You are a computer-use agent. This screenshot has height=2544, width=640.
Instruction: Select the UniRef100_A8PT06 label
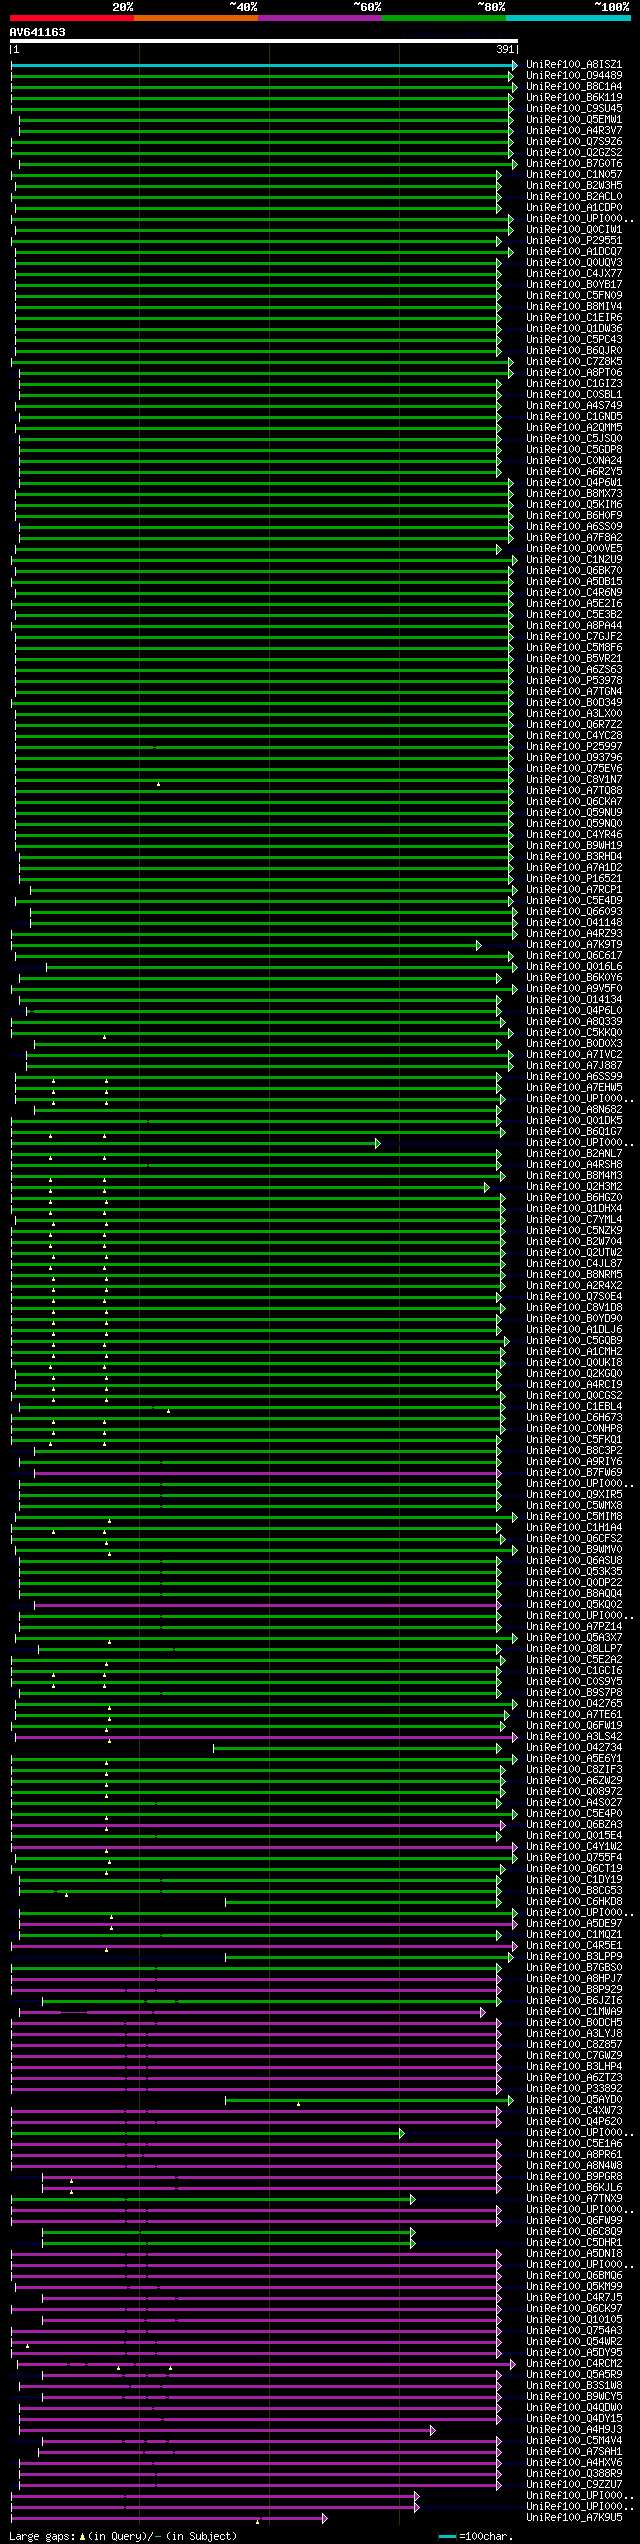coord(574,373)
